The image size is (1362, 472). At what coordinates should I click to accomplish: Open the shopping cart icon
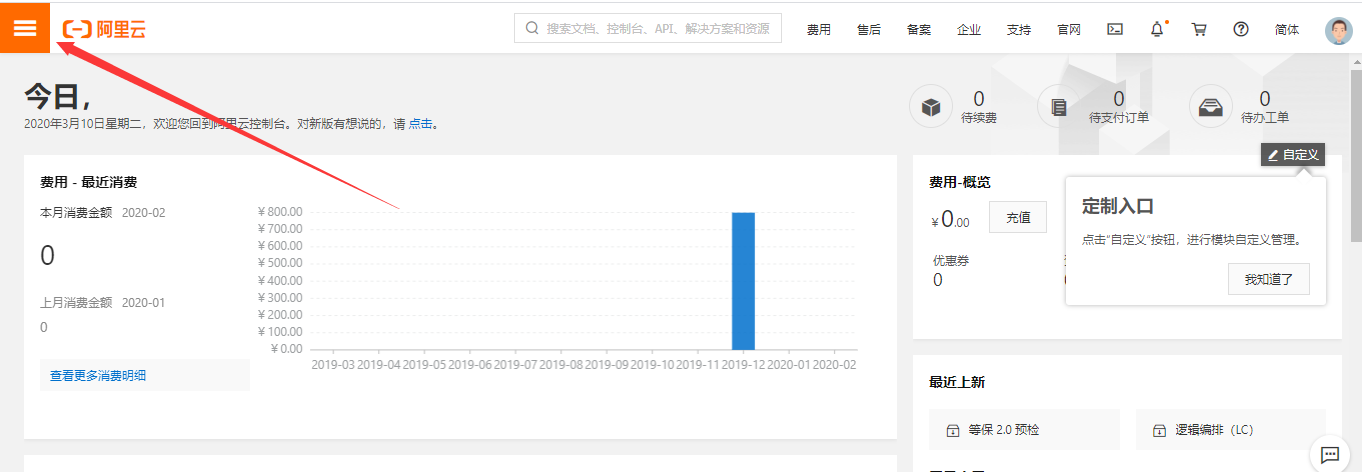(1199, 29)
